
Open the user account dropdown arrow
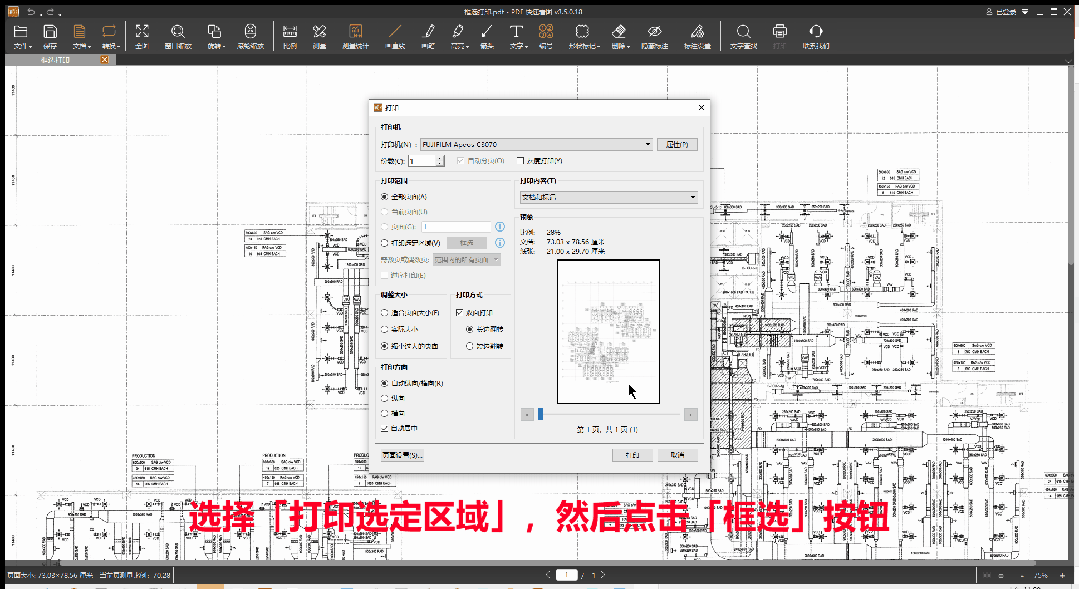point(1025,12)
